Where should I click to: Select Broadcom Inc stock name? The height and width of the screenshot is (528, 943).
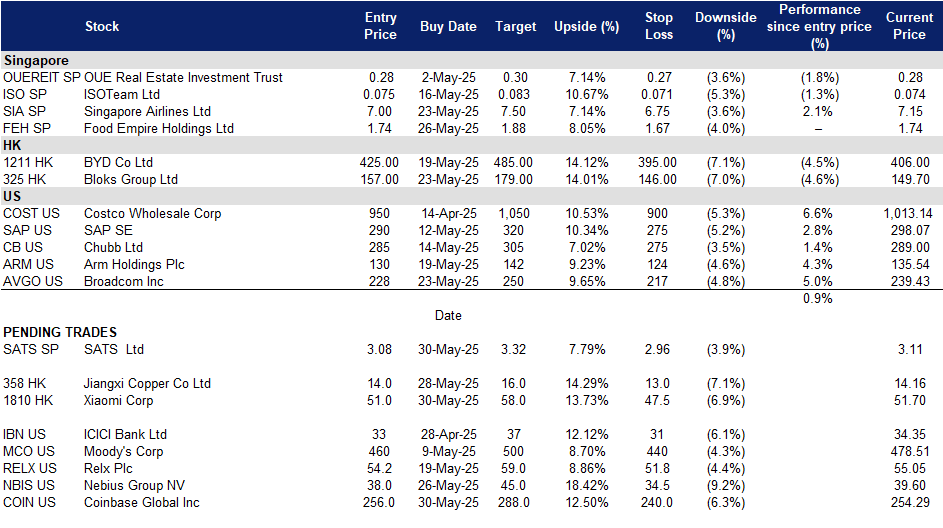pyautogui.click(x=123, y=281)
